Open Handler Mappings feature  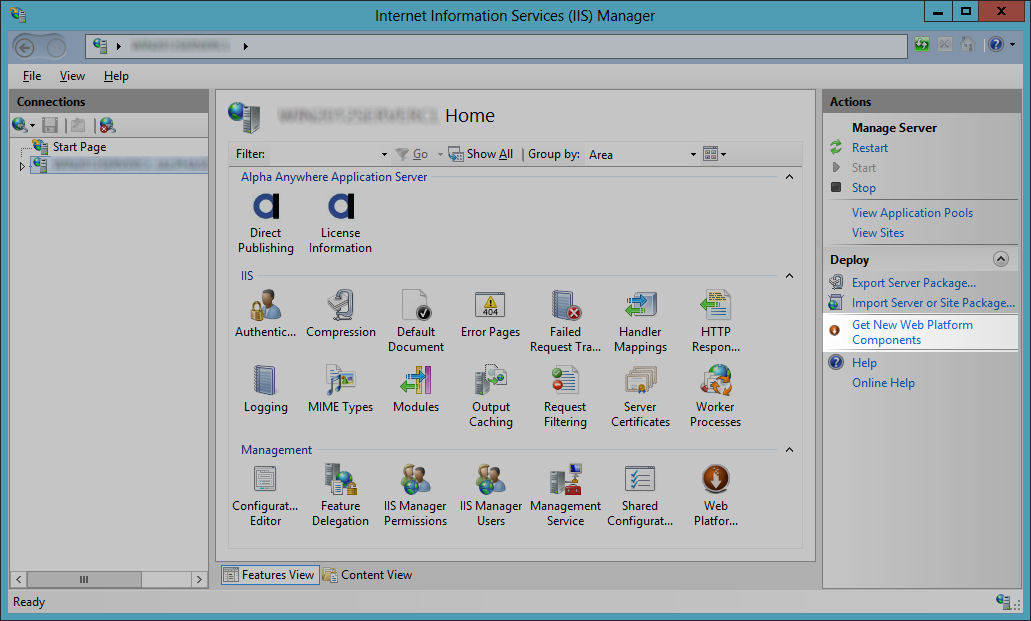[x=640, y=322]
